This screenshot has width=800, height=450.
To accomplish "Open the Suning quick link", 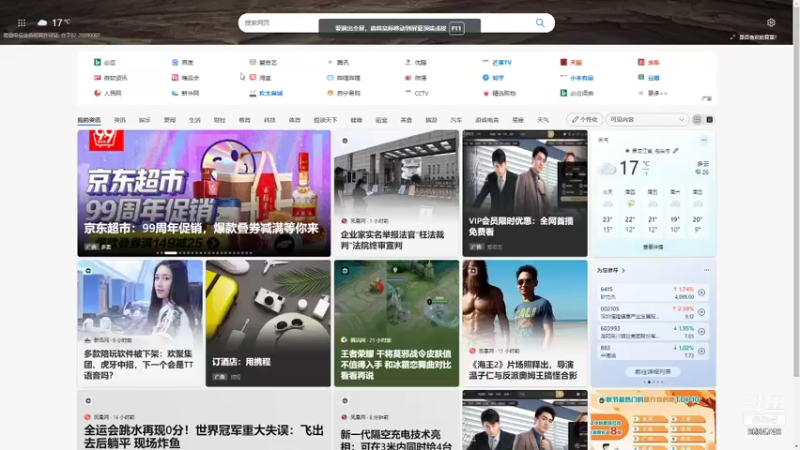I will 344,93.
